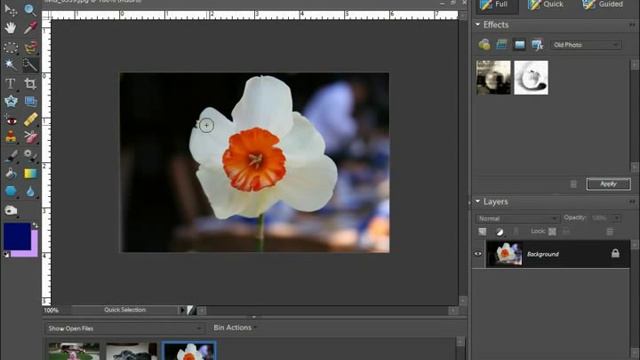Switch to the Quick edit tab
640x360 pixels.
(x=546, y=4)
